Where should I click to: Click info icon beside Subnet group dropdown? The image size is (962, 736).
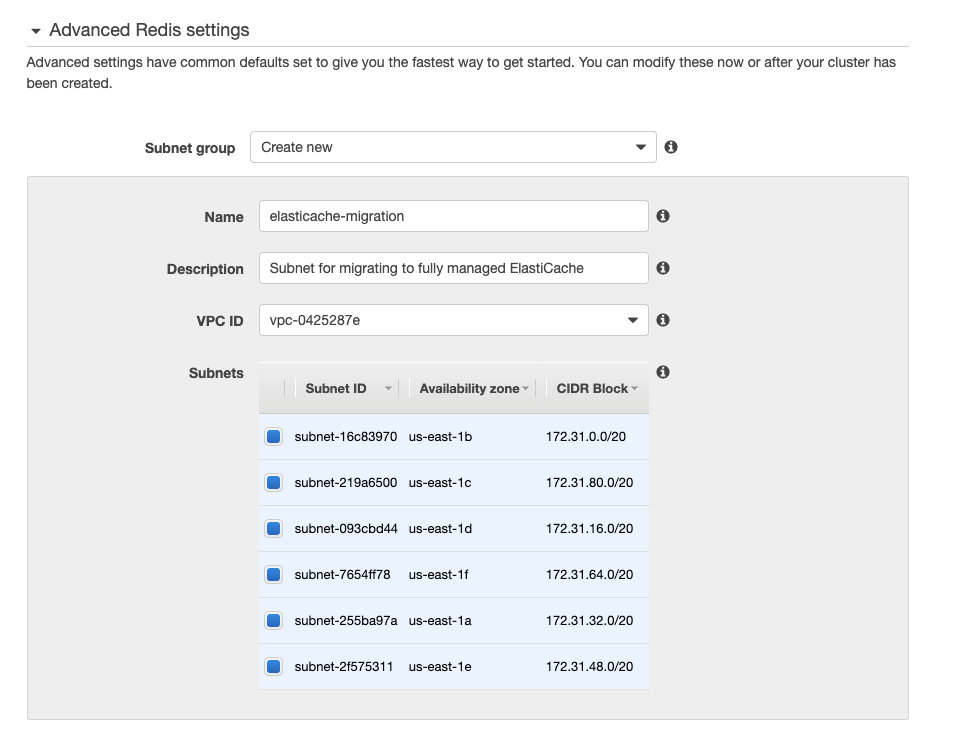tap(671, 147)
